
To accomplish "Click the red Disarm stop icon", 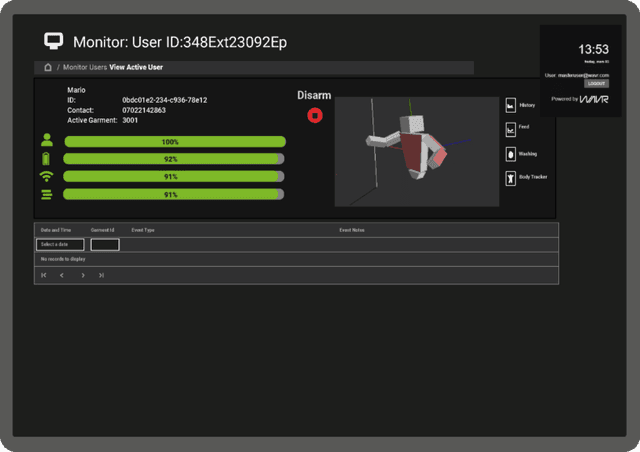I will click(x=315, y=116).
